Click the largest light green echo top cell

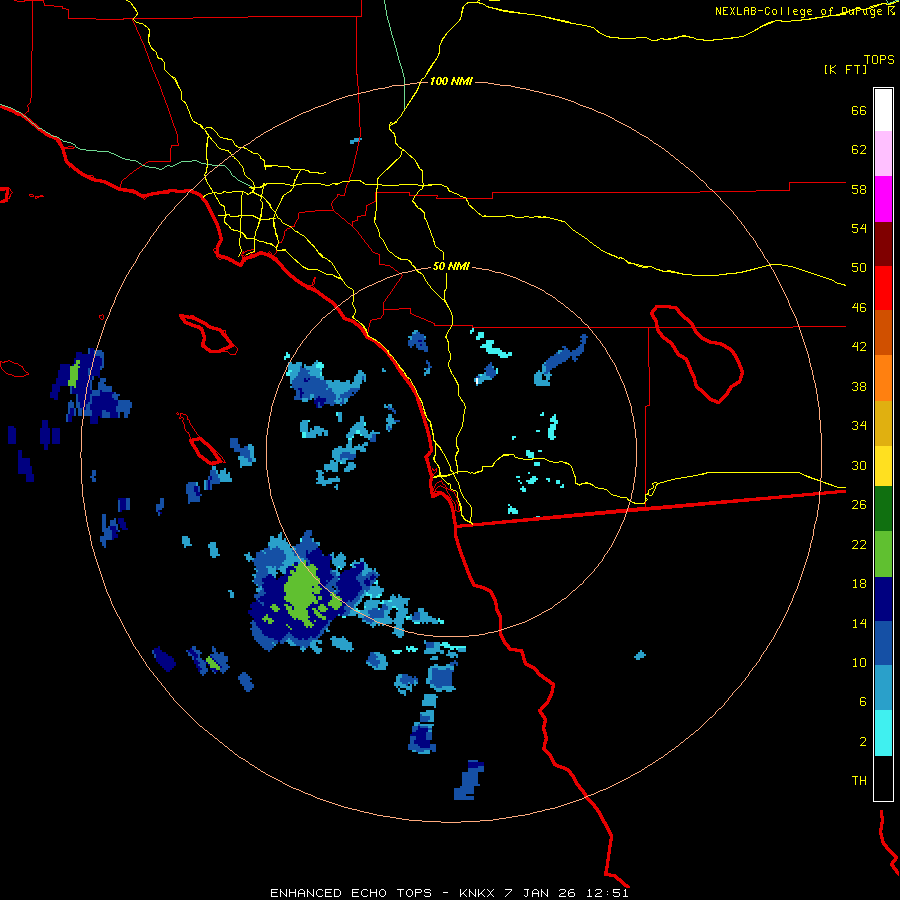pos(304,594)
